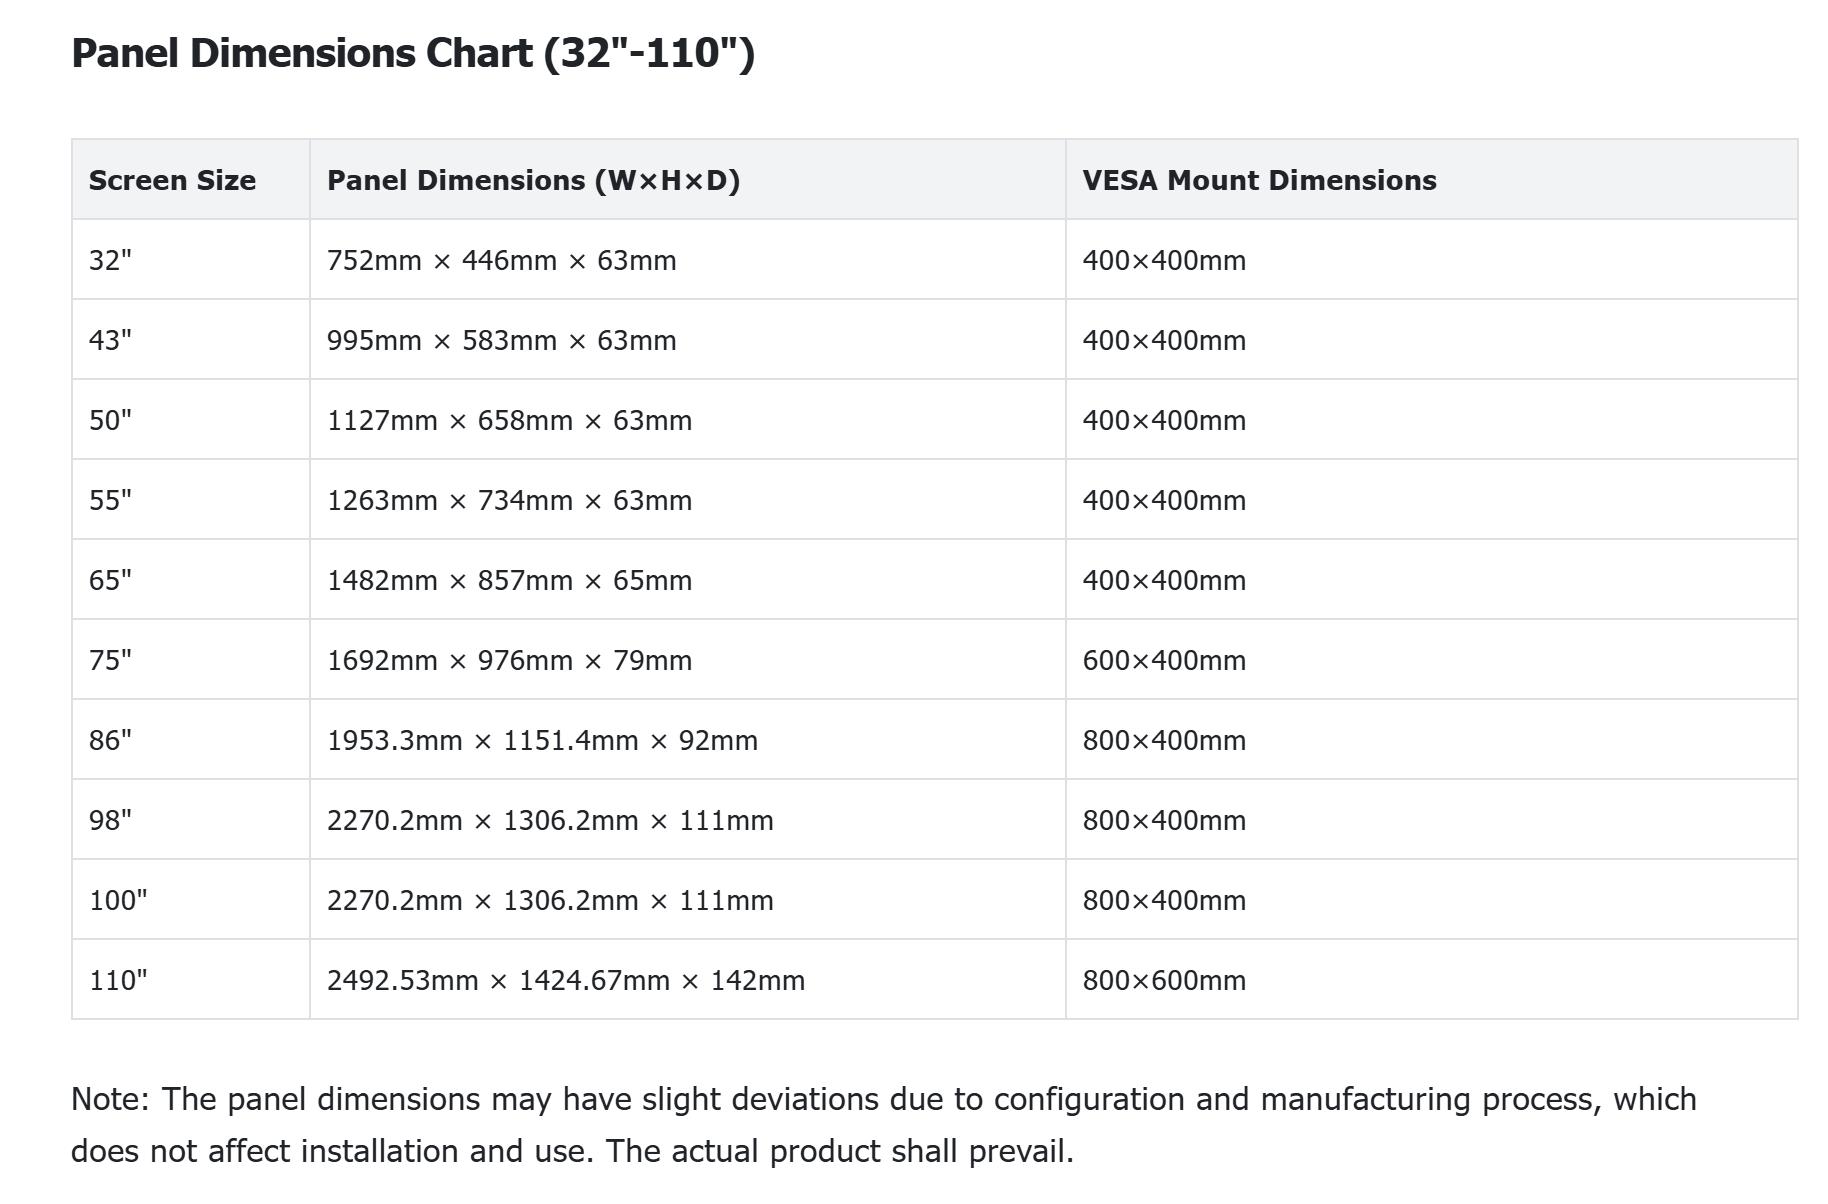
Task: Select the 98" screen size cell
Action: [110, 821]
